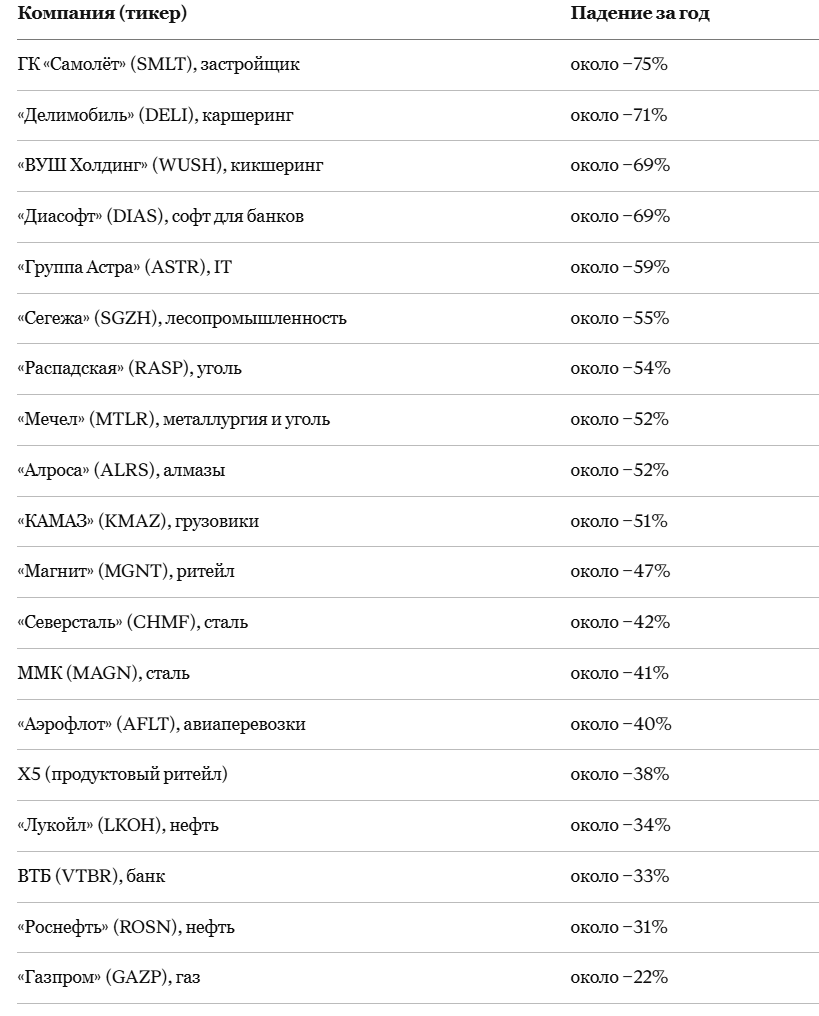Select the «Делимобиль» (DELI) каршеринг row
Image resolution: width=819 pixels, height=1016 pixels.
[x=418, y=115]
